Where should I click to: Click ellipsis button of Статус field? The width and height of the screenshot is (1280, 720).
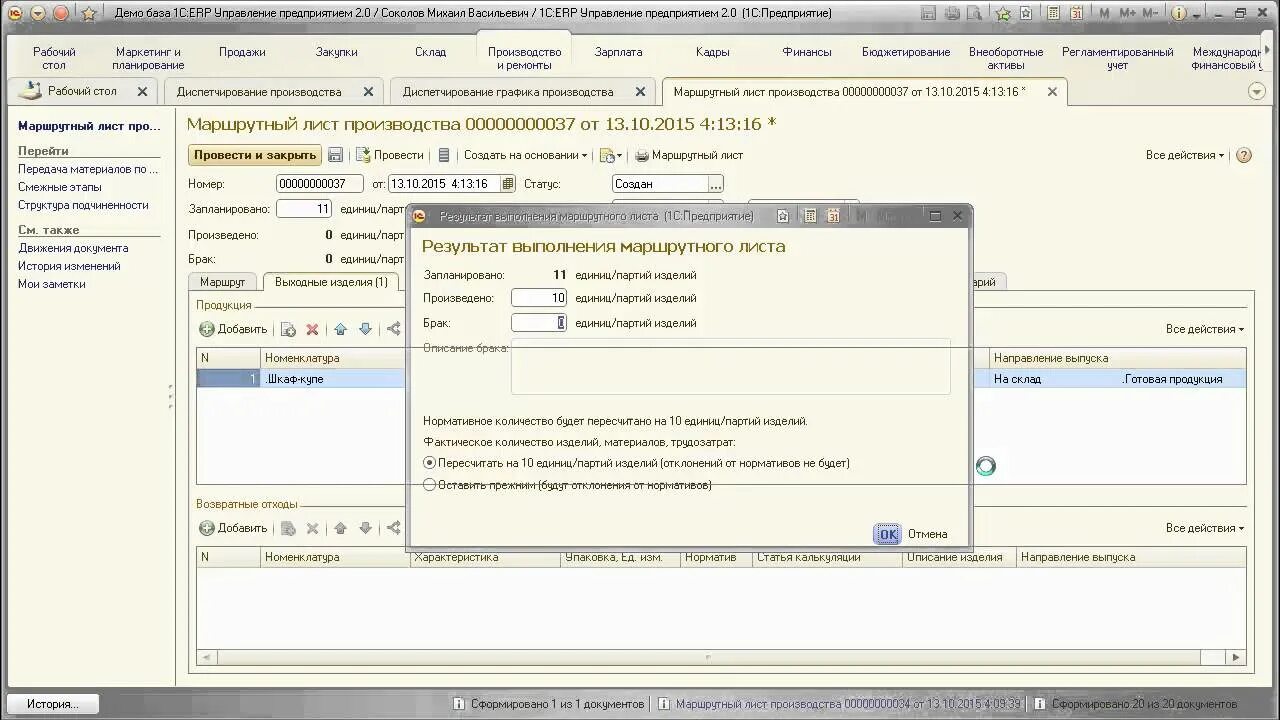pos(715,184)
